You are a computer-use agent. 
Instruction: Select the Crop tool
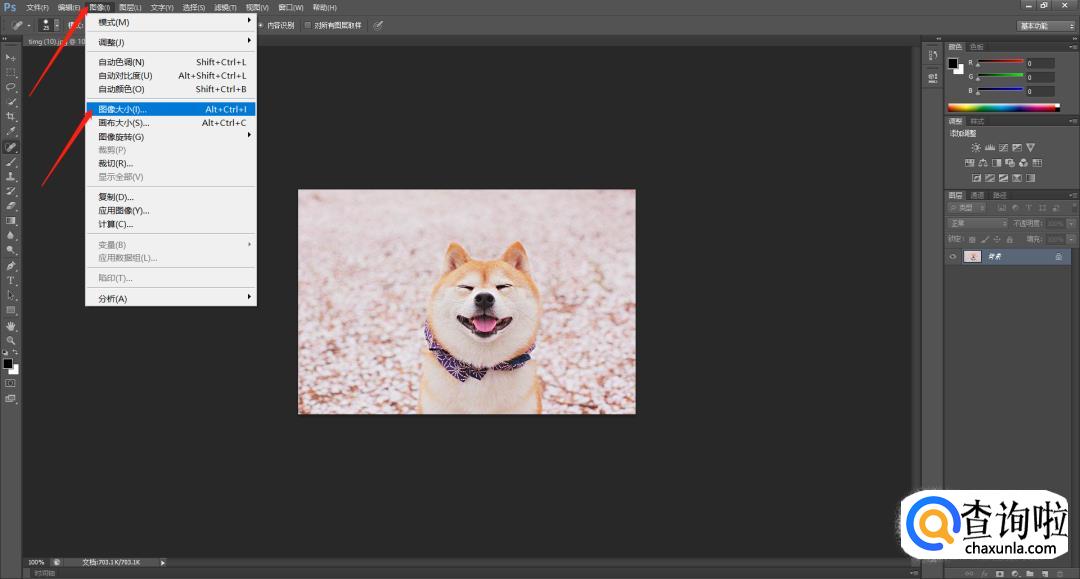tap(11, 117)
